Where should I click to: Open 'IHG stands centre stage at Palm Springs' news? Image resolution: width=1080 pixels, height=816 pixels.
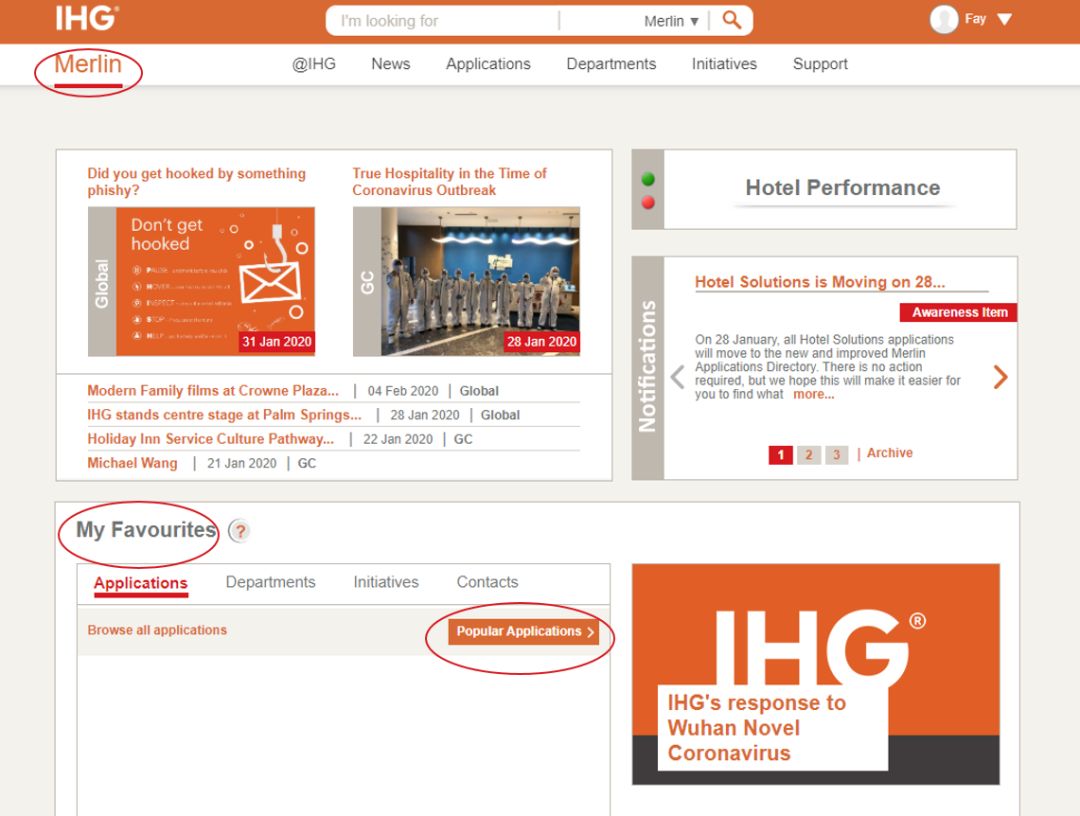[224, 415]
